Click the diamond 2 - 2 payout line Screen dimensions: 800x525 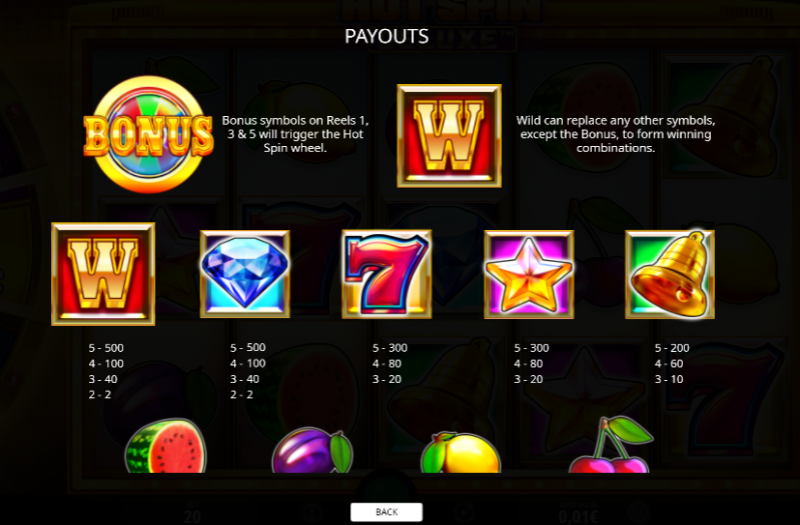click(x=242, y=394)
